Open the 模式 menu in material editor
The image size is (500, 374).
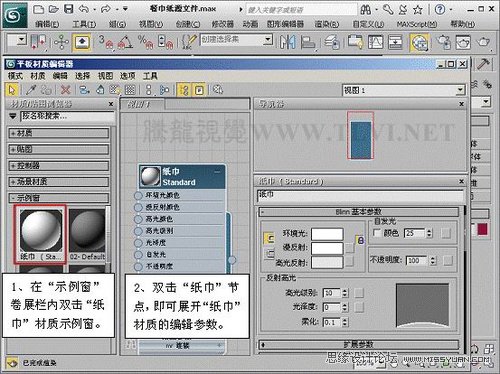tap(15, 76)
